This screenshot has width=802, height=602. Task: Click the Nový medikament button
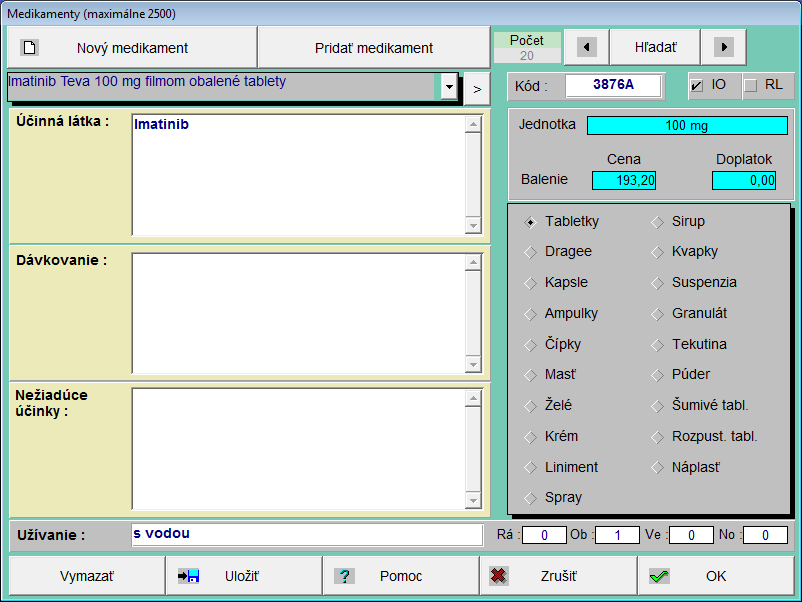click(132, 48)
